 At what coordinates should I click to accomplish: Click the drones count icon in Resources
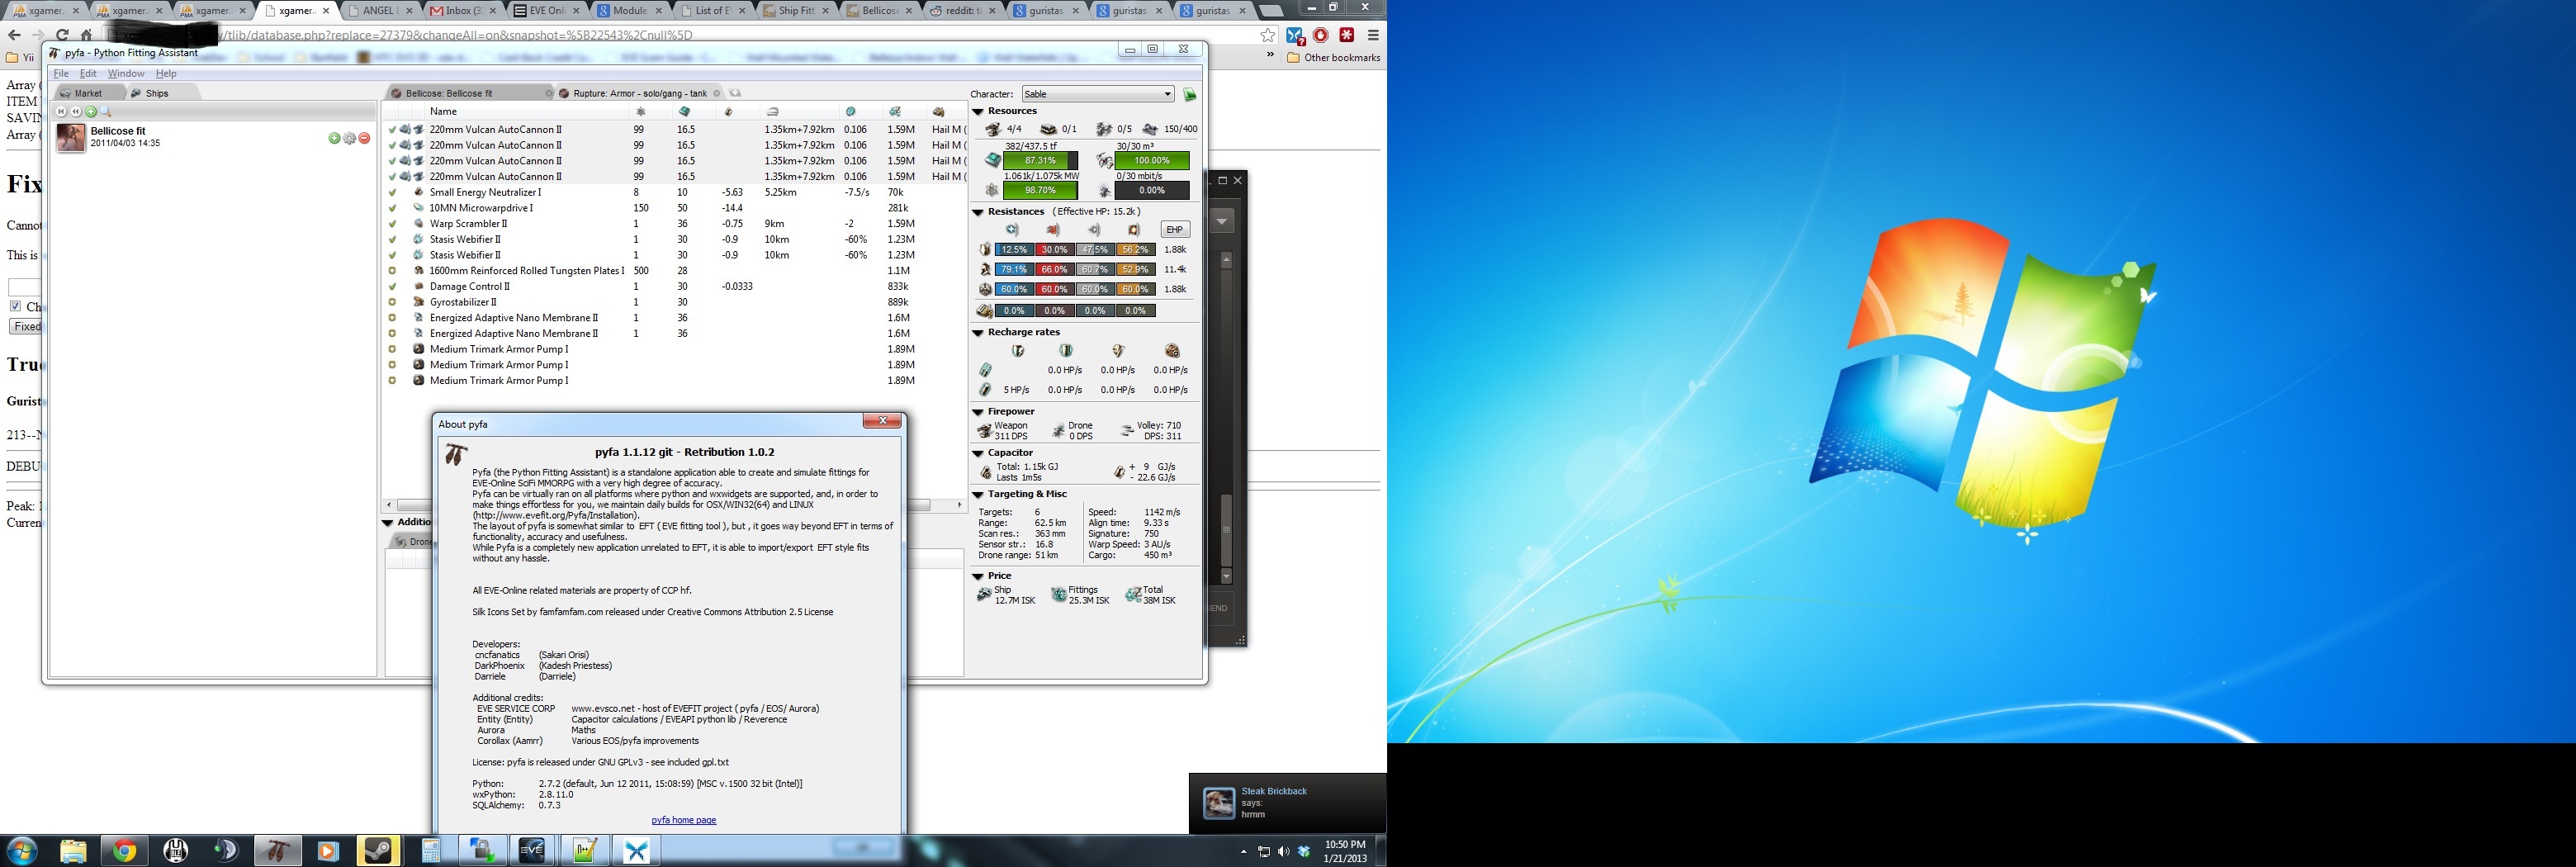coord(1104,129)
